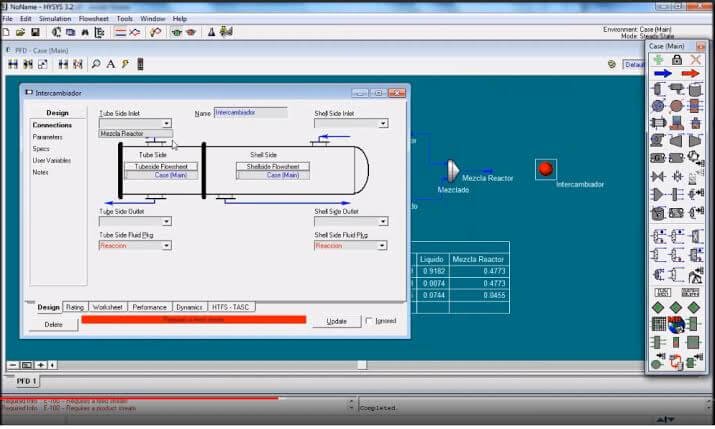The height and width of the screenshot is (429, 715).
Task: Click the PFD horizontal scrollbar thumb
Action: [x=362, y=365]
